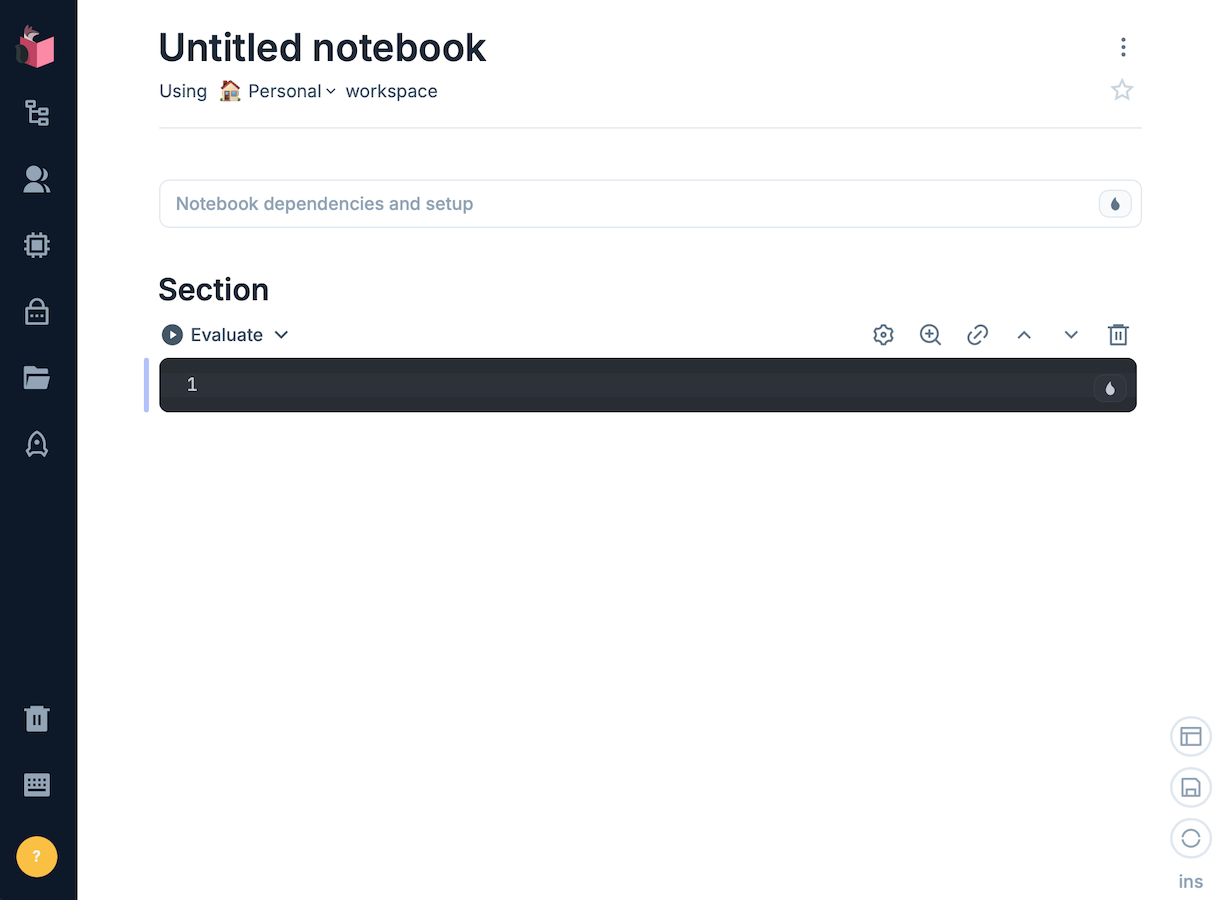Open the sections outline sidebar panel
The image size is (1221, 900).
37,113
